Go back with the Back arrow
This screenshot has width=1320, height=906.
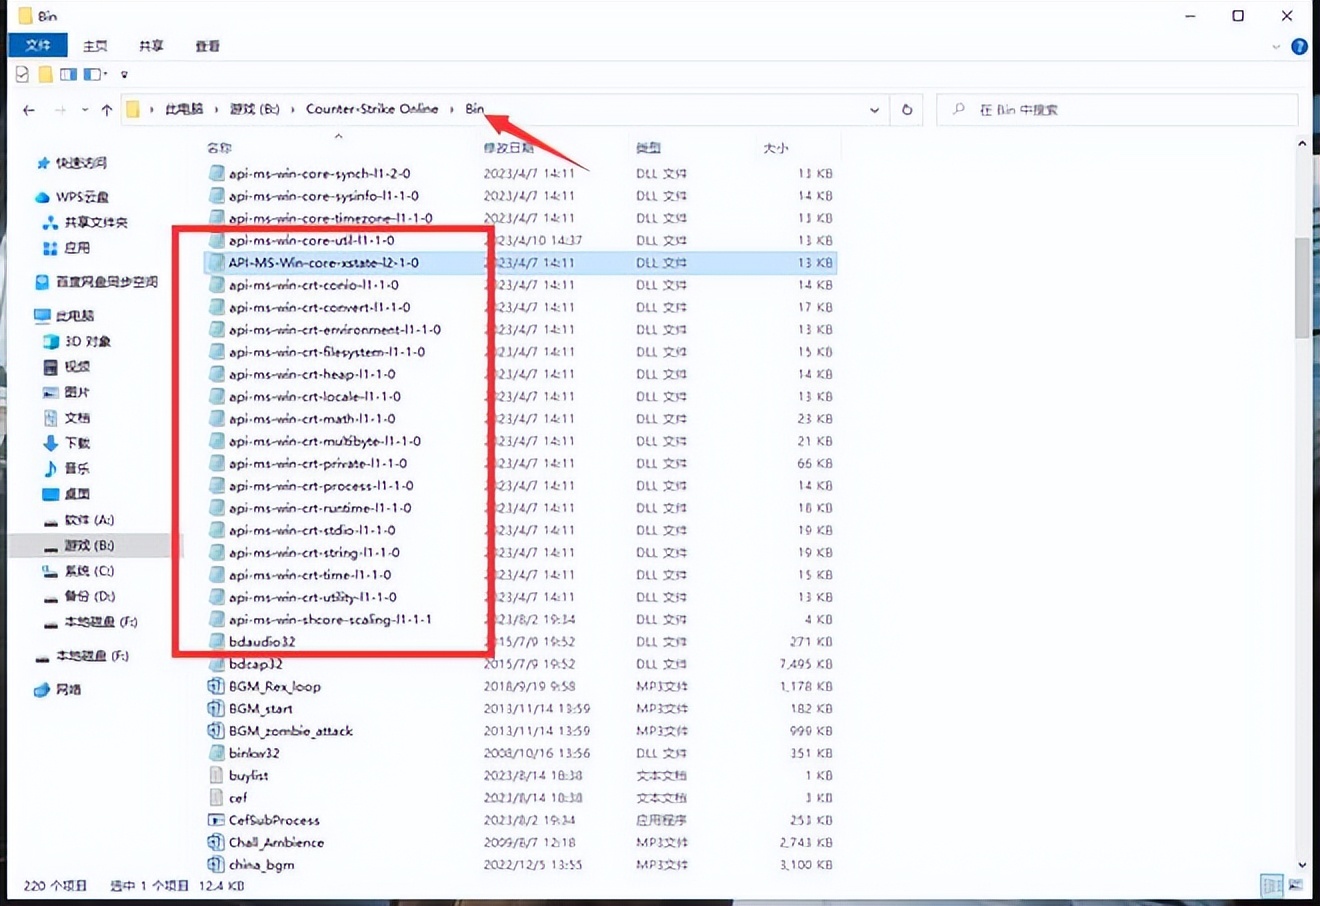coord(29,110)
